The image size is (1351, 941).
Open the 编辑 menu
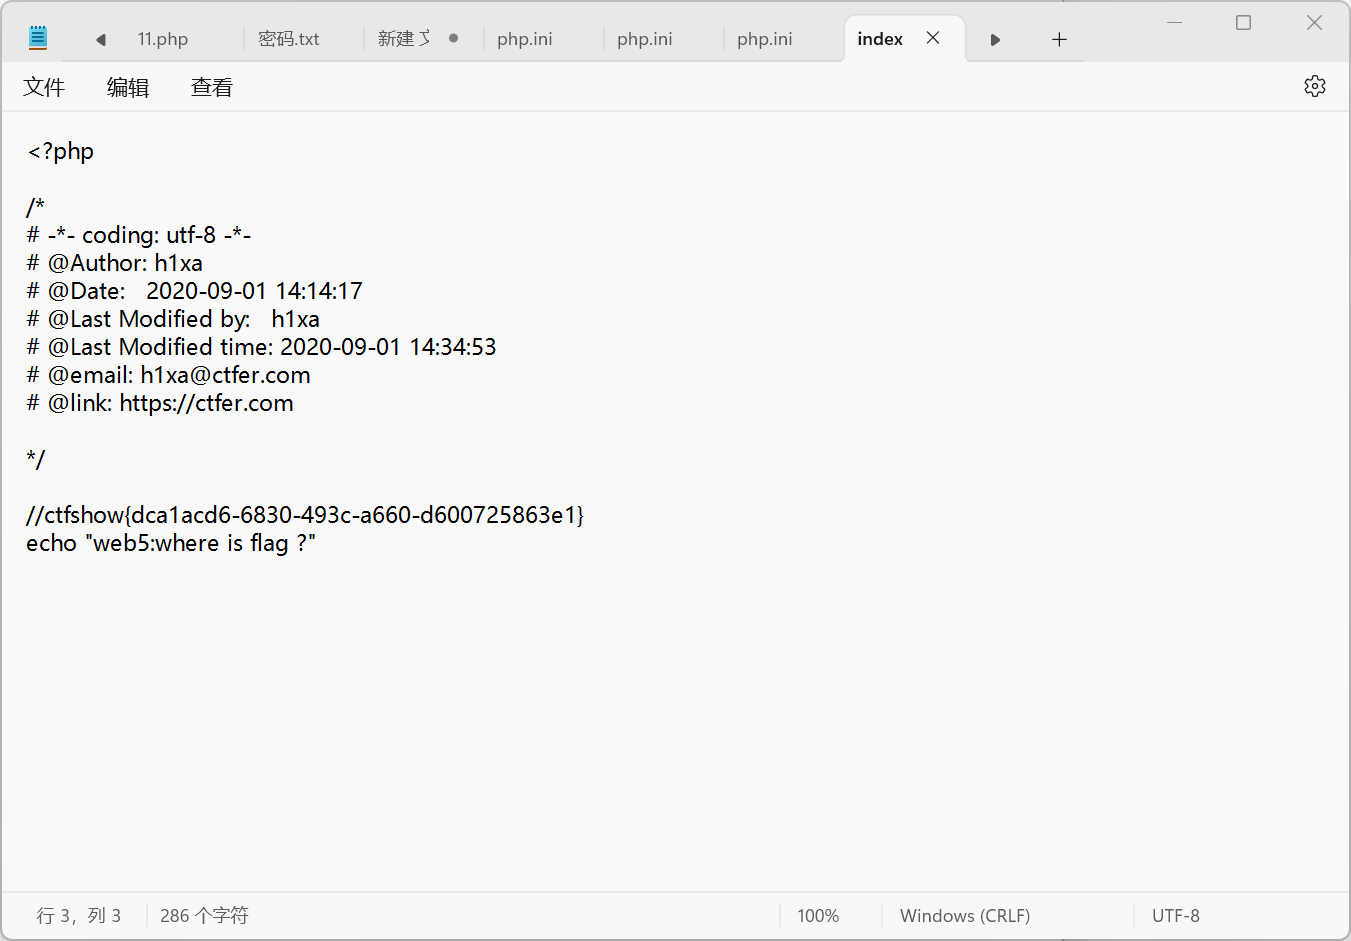tap(128, 88)
